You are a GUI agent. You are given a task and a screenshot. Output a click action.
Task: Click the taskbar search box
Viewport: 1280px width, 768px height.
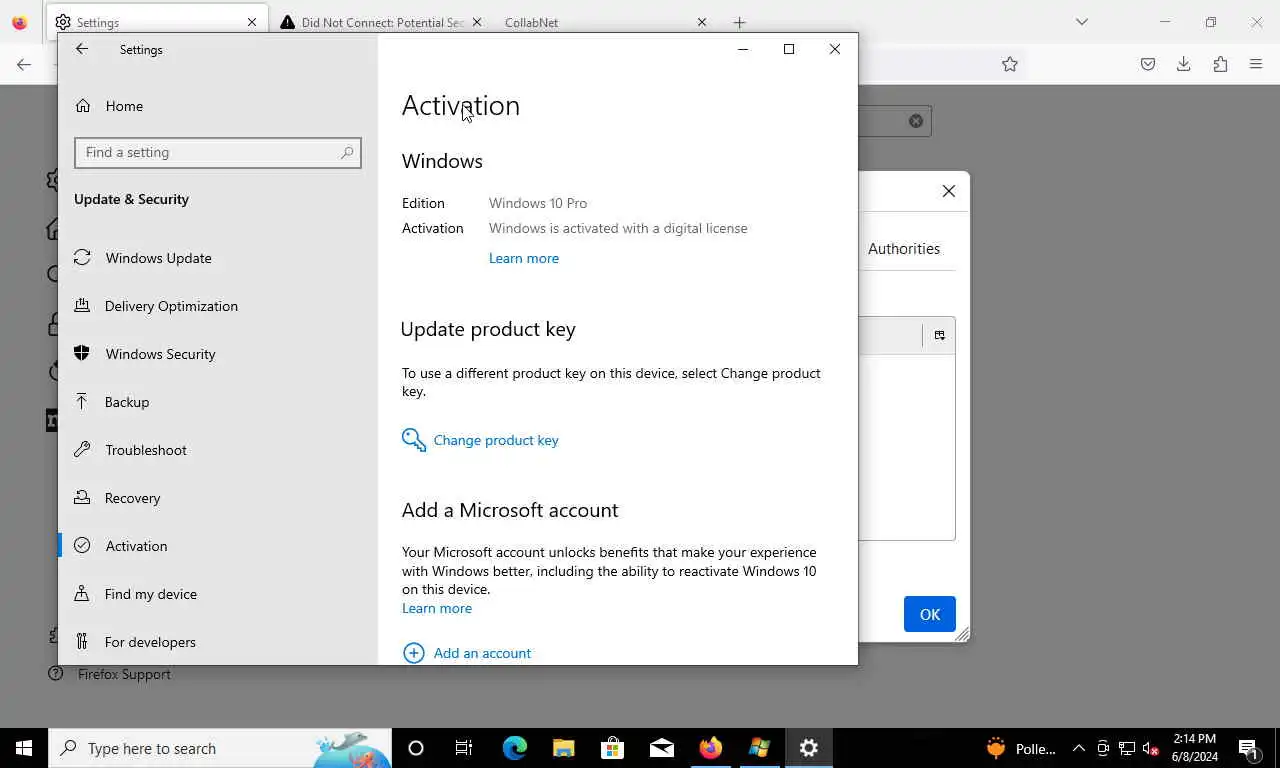[220, 748]
